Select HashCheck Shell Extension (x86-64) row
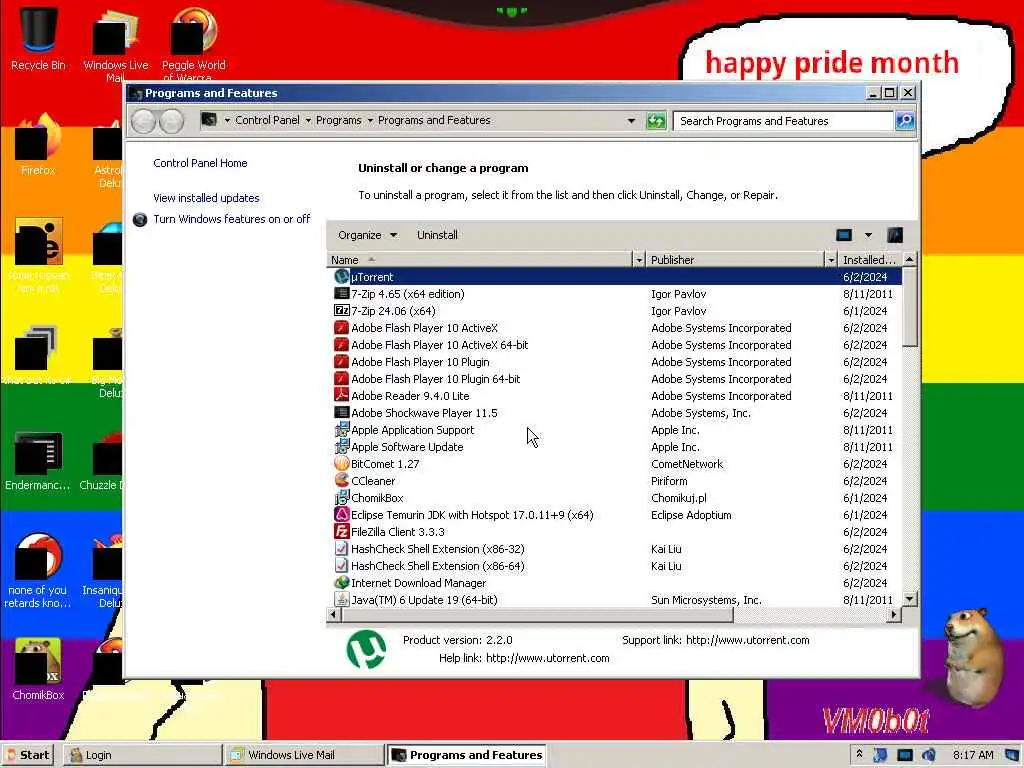This screenshot has height=768, width=1024. tap(614, 566)
